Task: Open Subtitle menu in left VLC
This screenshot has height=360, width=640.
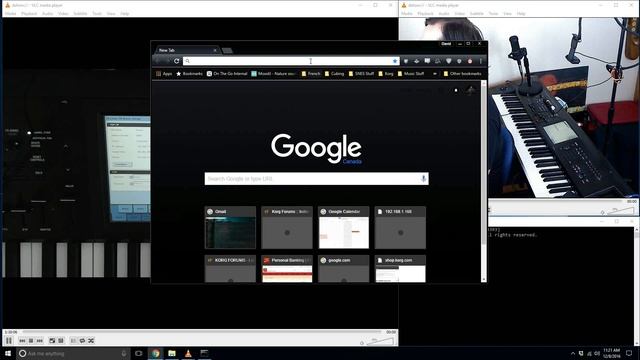Action: point(80,13)
